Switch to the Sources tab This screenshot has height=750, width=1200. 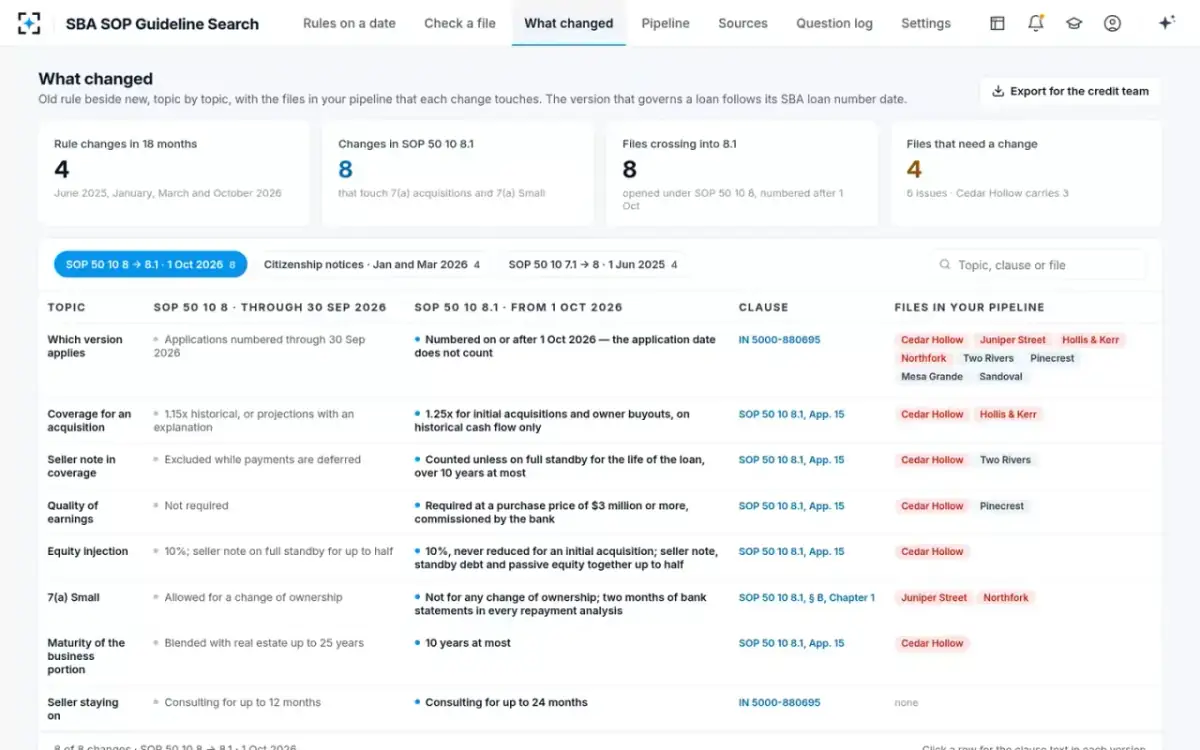[x=743, y=23]
